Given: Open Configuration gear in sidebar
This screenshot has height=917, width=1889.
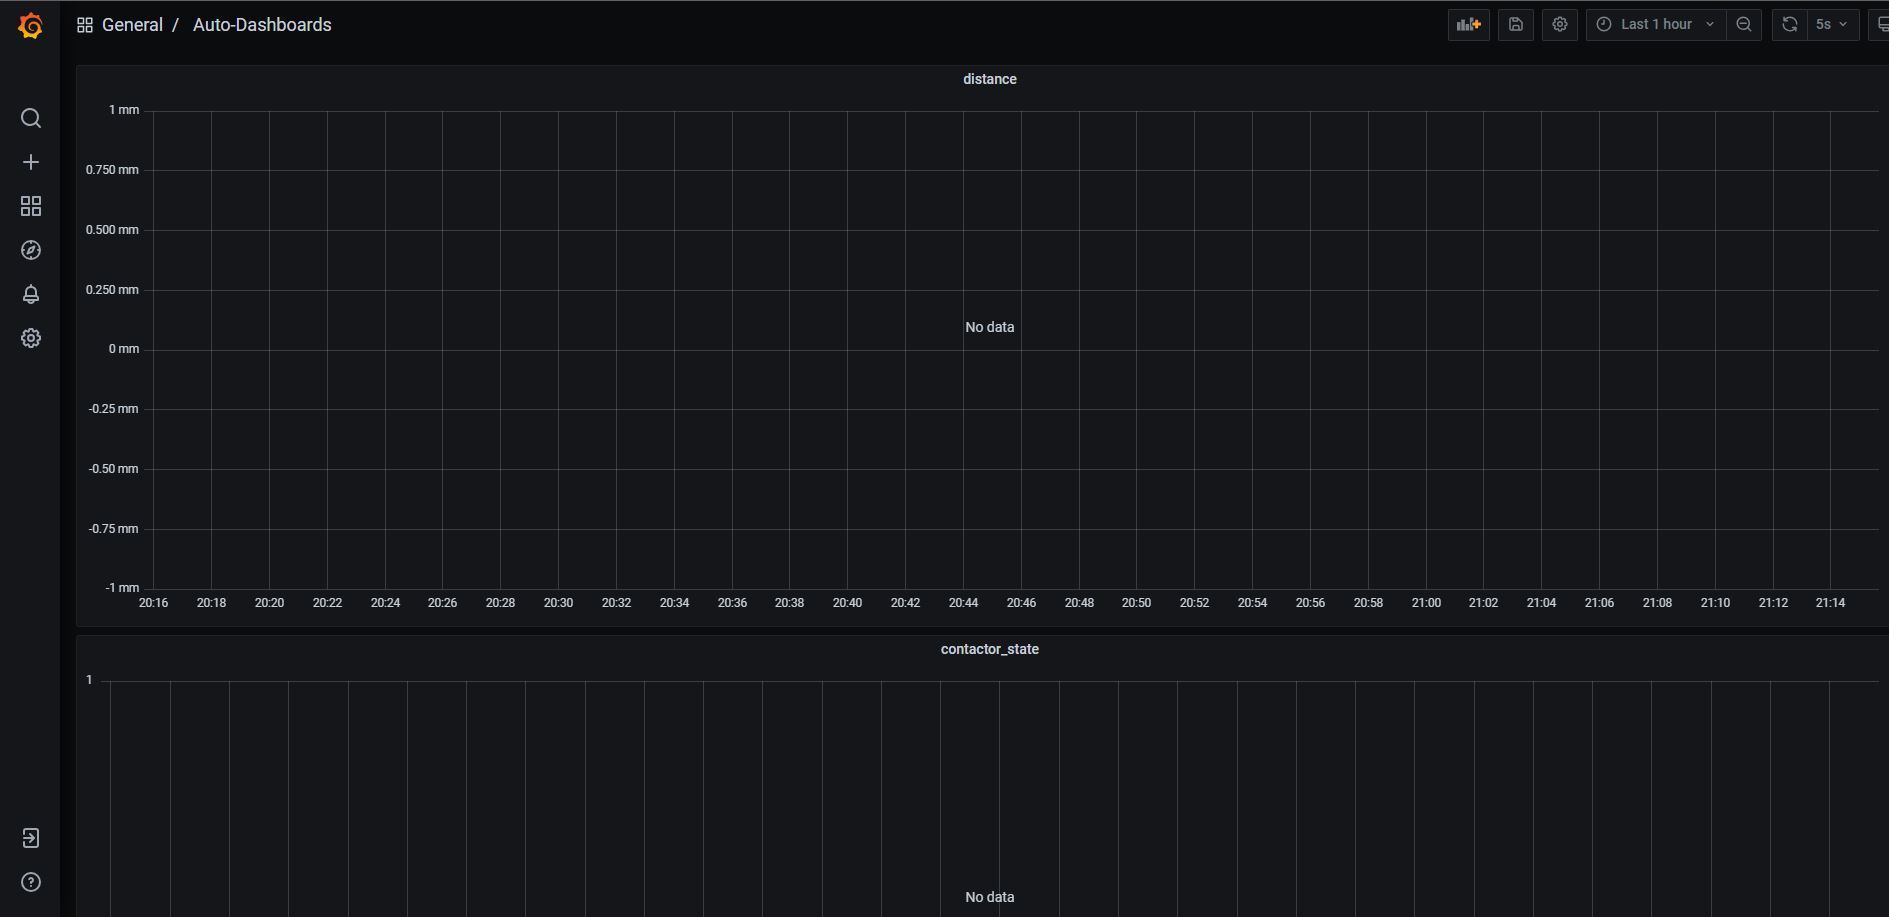Looking at the screenshot, I should (31, 338).
